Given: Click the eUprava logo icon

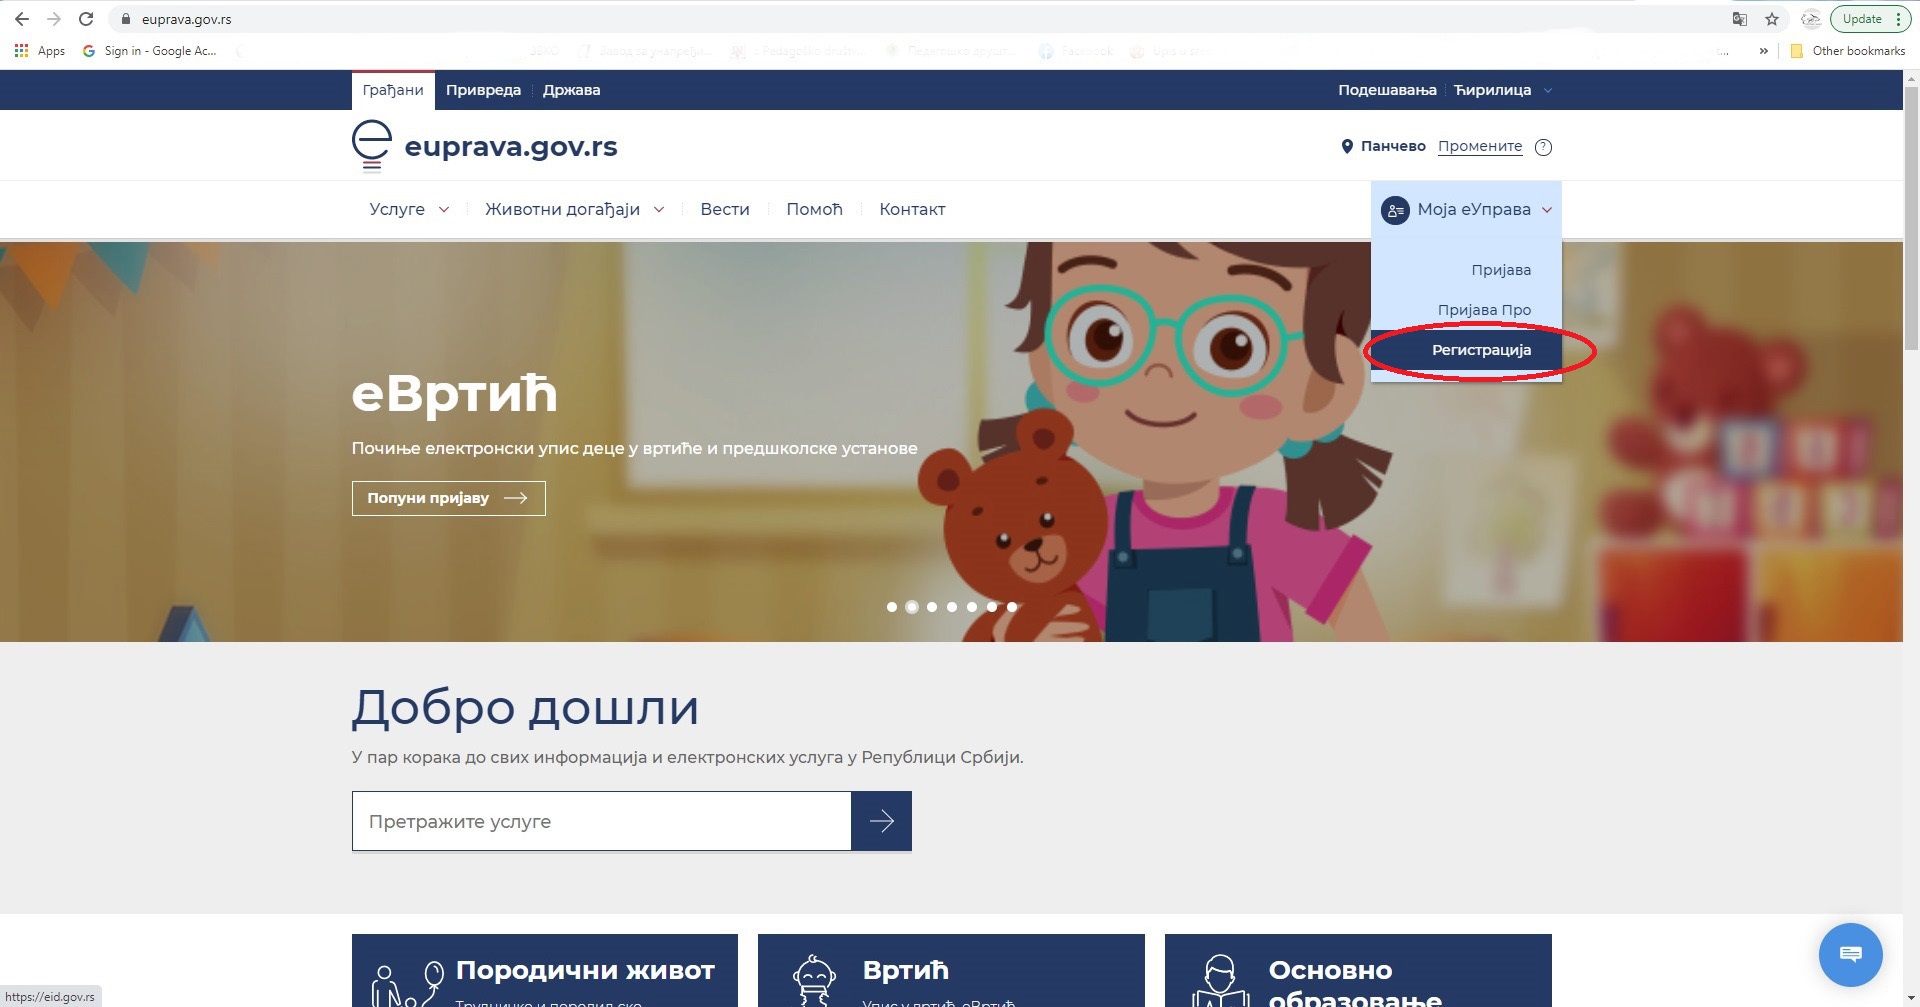Looking at the screenshot, I should 371,146.
